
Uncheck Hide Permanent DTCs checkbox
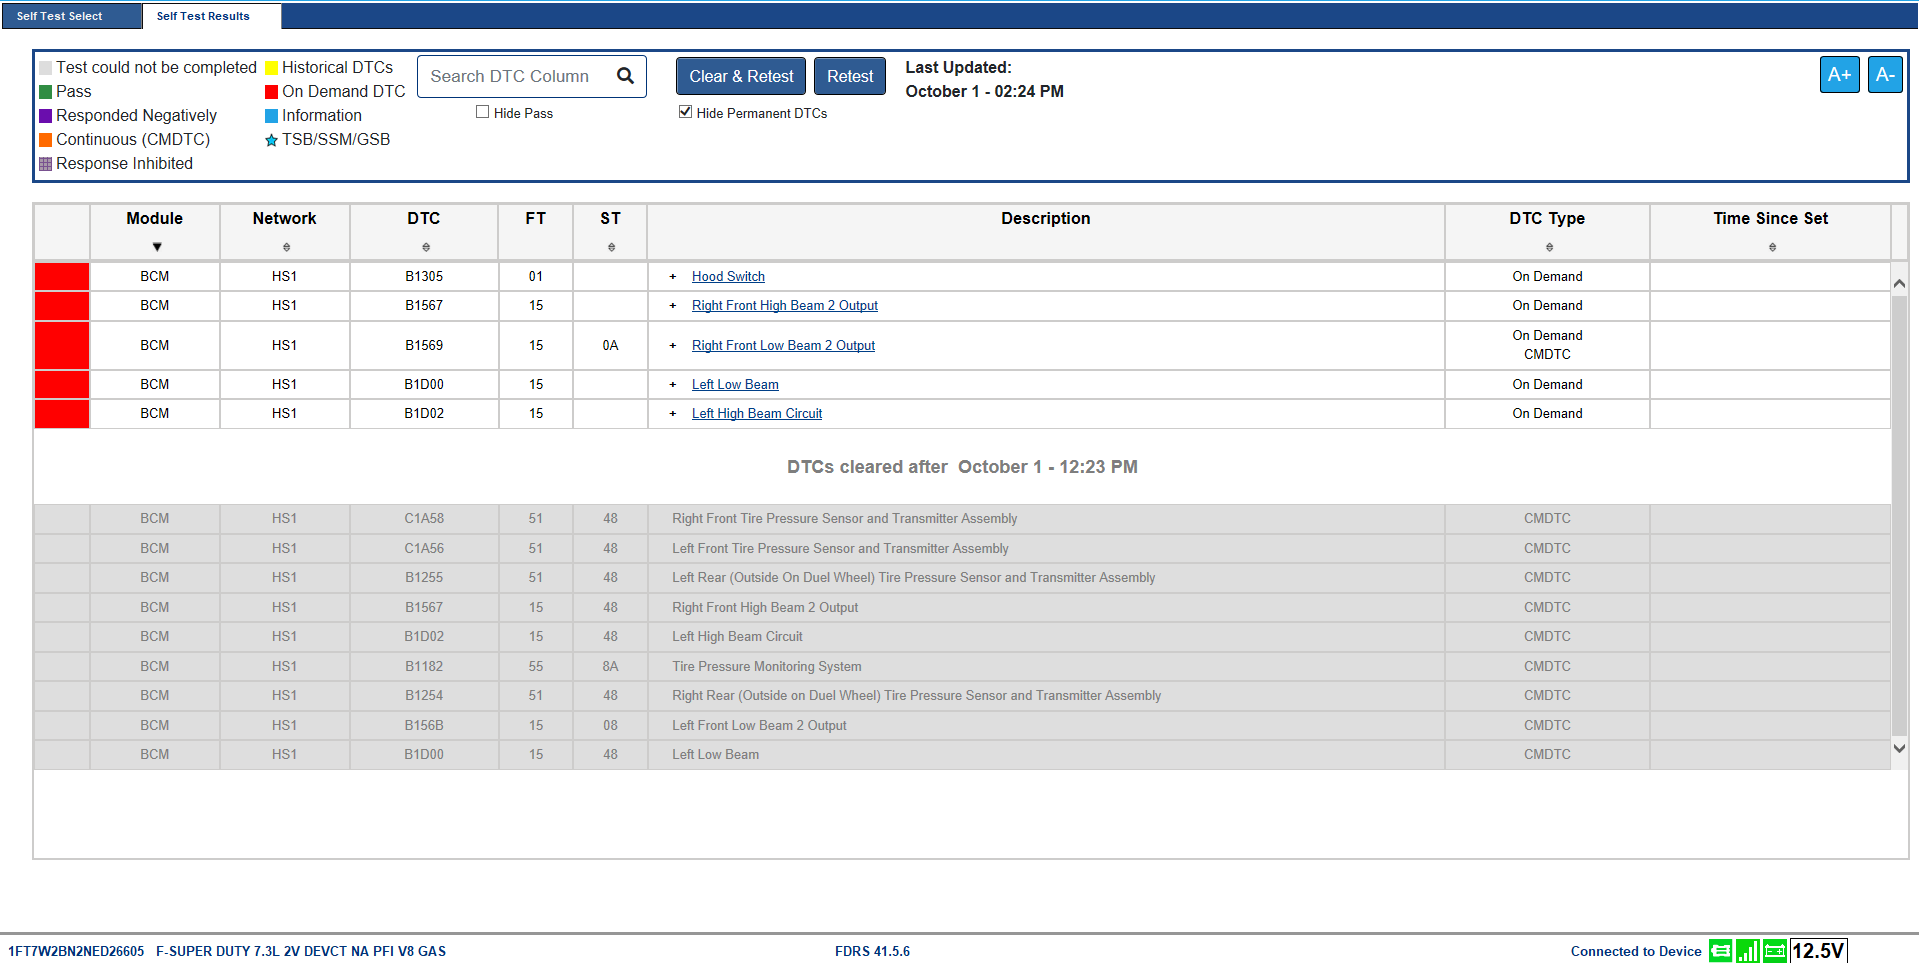point(685,112)
